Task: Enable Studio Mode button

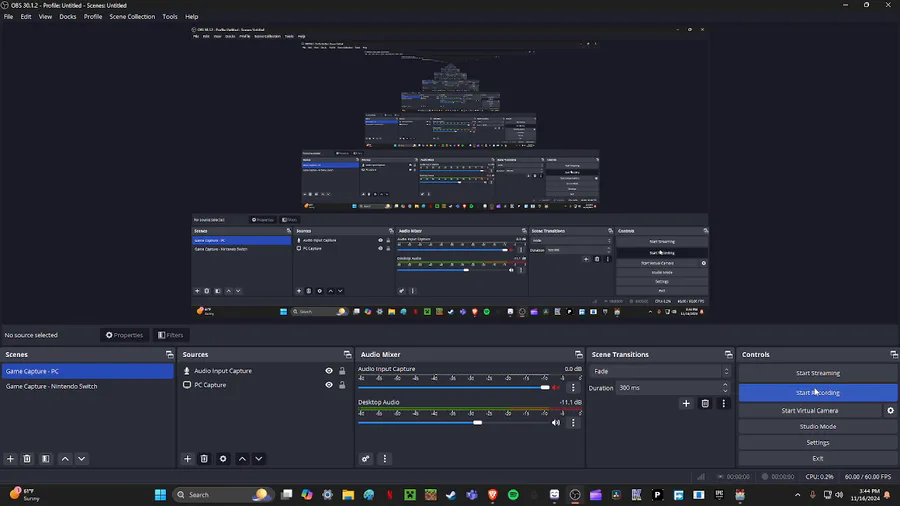Action: pyautogui.click(x=817, y=427)
